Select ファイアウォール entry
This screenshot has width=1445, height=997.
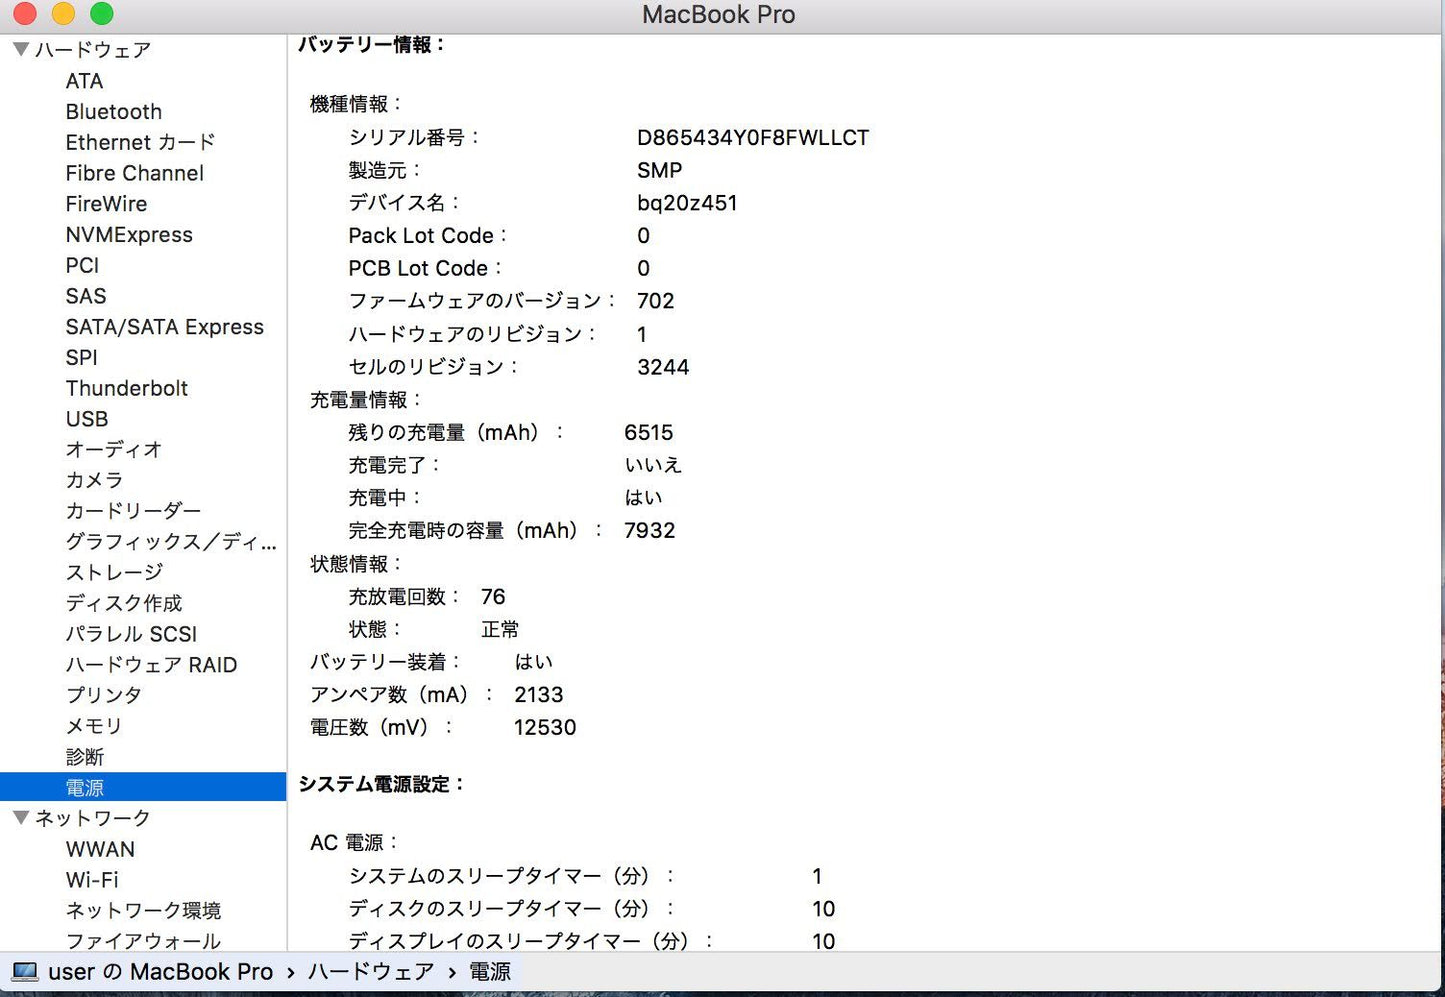pos(143,941)
